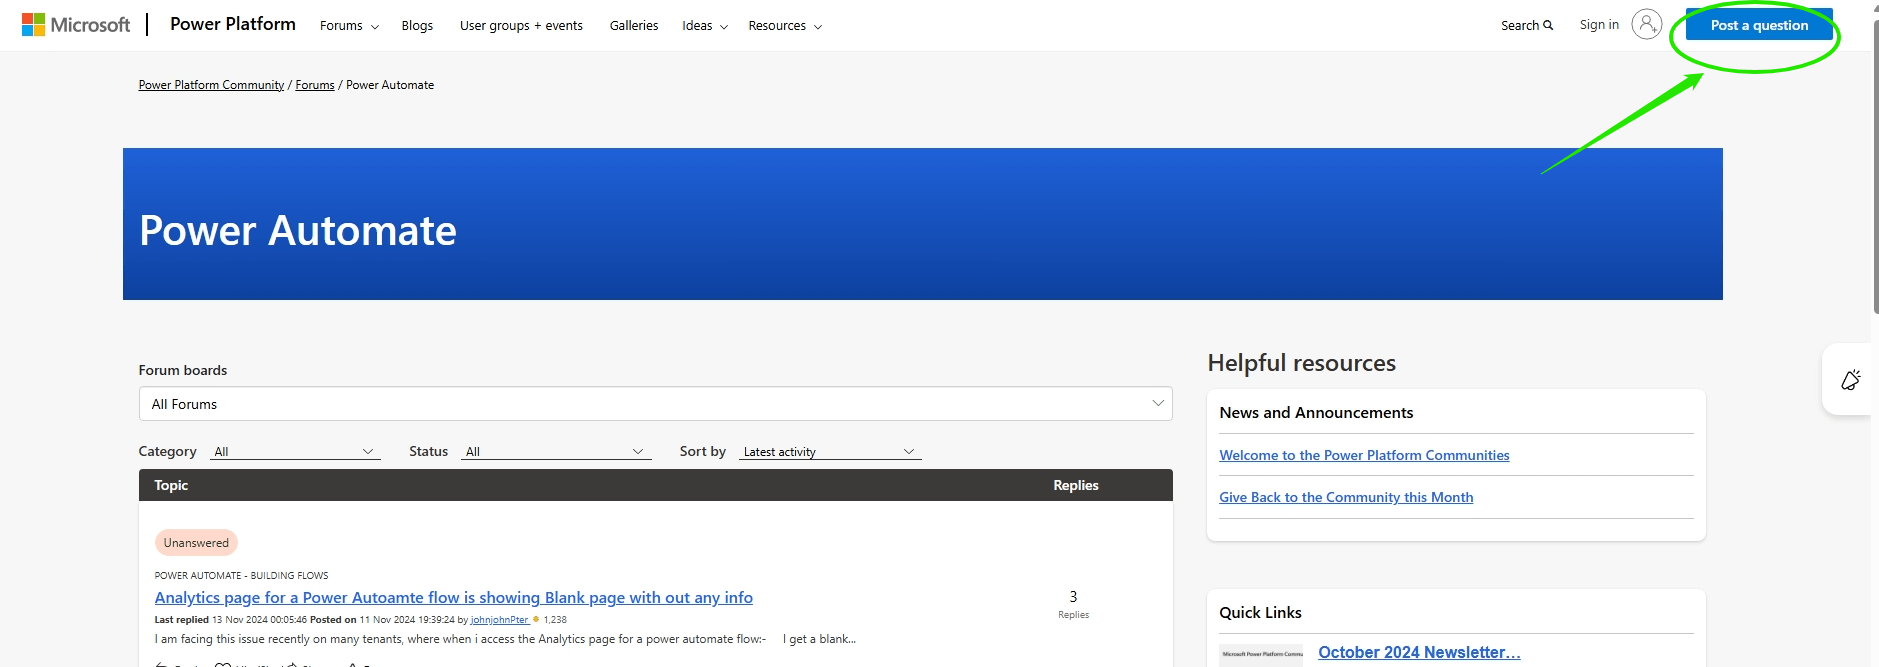1879x667 pixels.
Task: Expand the Resources menu
Action: coord(785,26)
